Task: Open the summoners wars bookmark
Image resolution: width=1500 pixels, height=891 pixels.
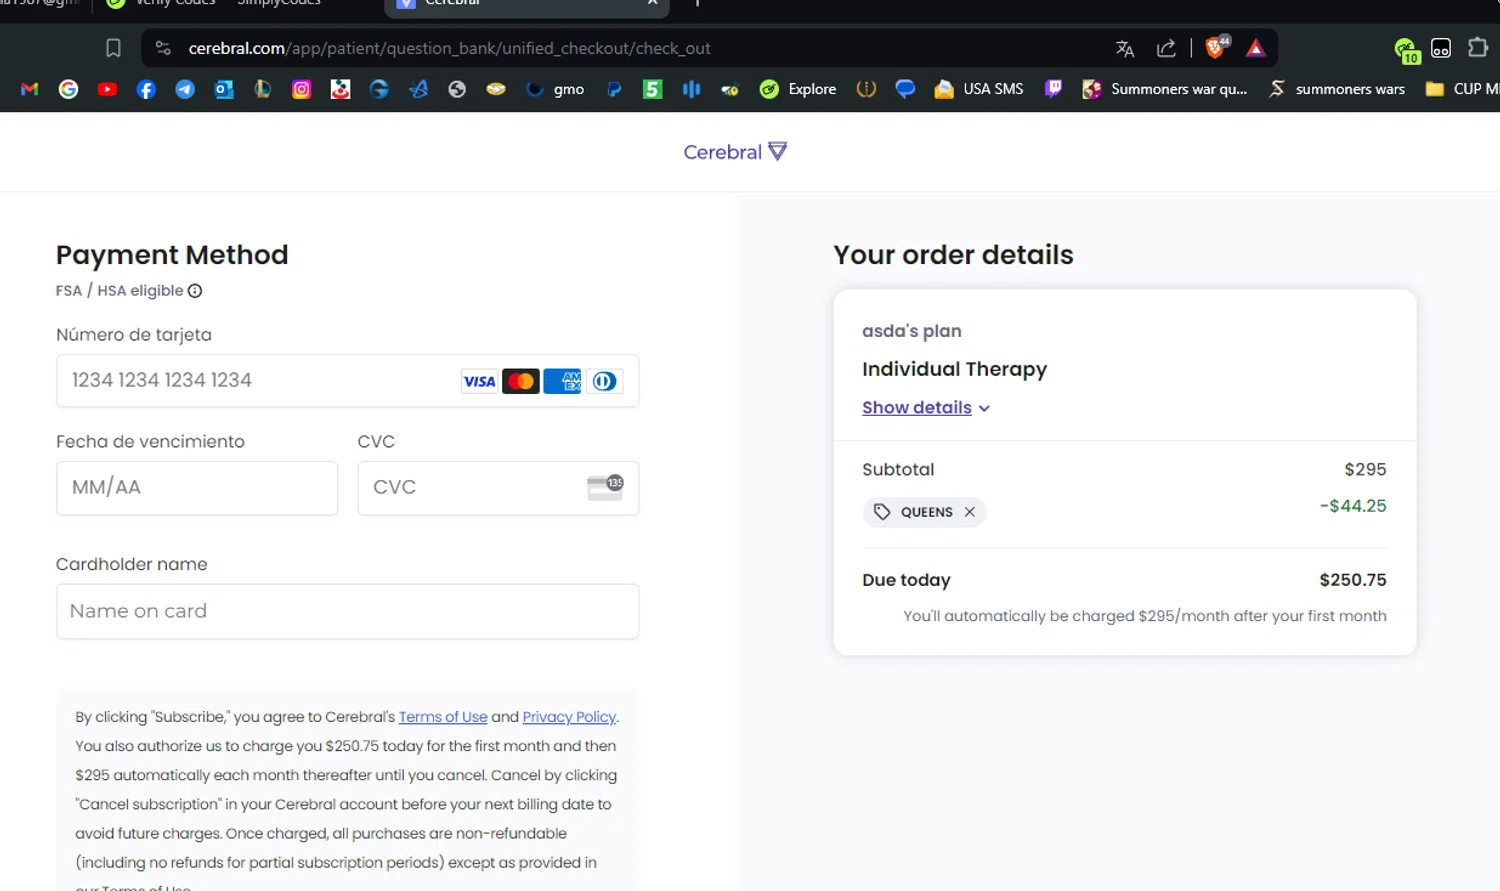Action: point(1336,89)
